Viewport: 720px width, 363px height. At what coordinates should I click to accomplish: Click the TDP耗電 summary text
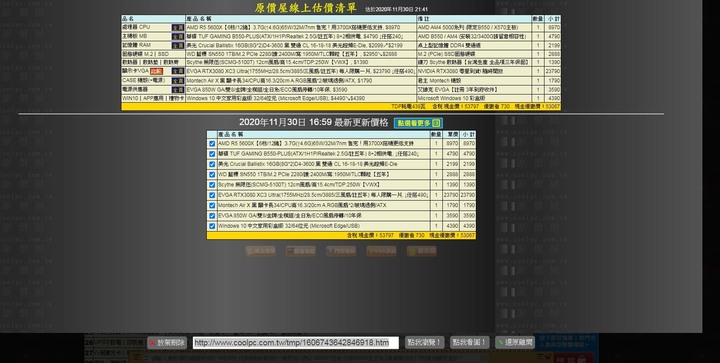(x=408, y=106)
